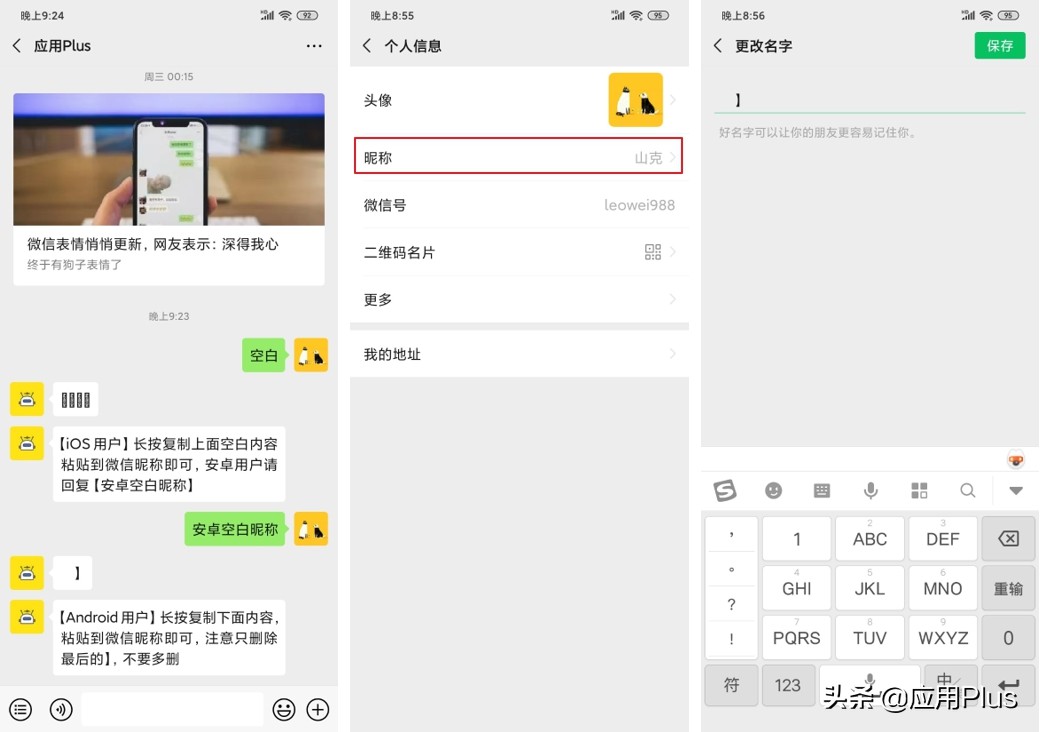Go back from the 应用Plus chat
Screen dimensions: 1040x732
[x=17, y=46]
